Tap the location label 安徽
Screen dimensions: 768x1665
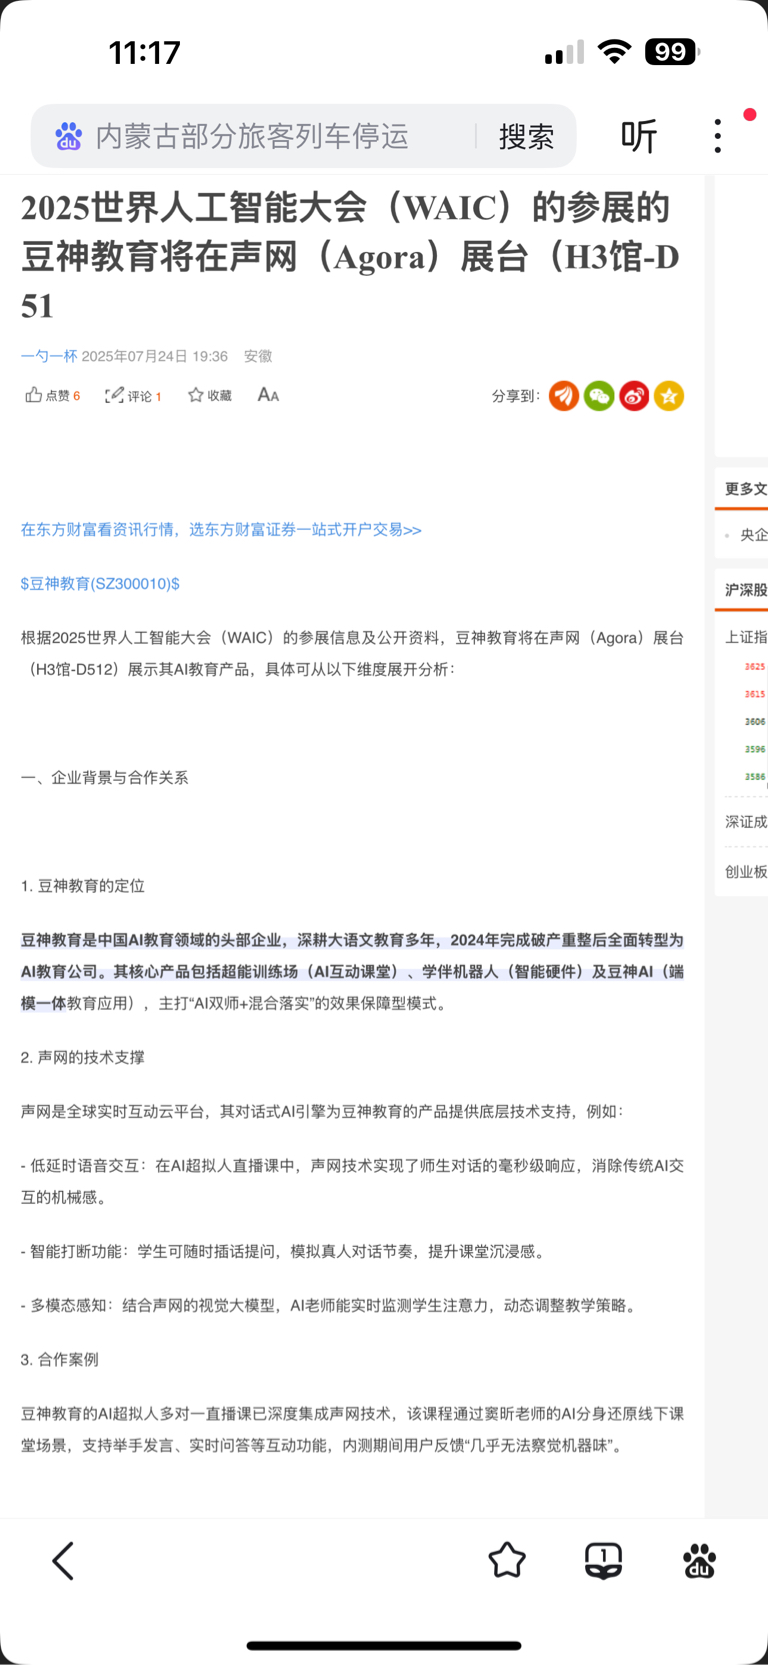point(258,356)
